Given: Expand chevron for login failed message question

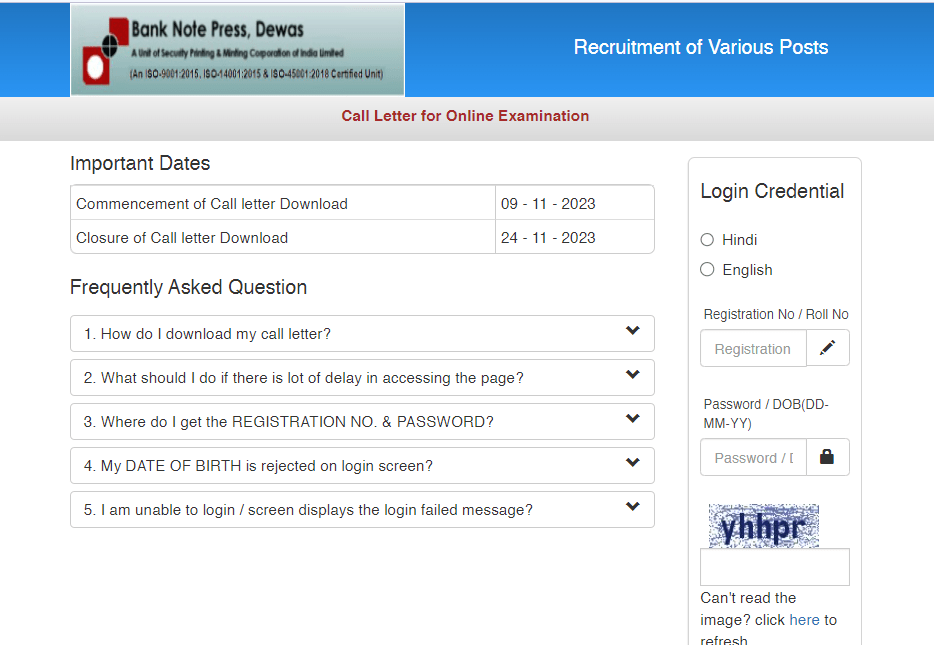Looking at the screenshot, I should click(x=632, y=508).
